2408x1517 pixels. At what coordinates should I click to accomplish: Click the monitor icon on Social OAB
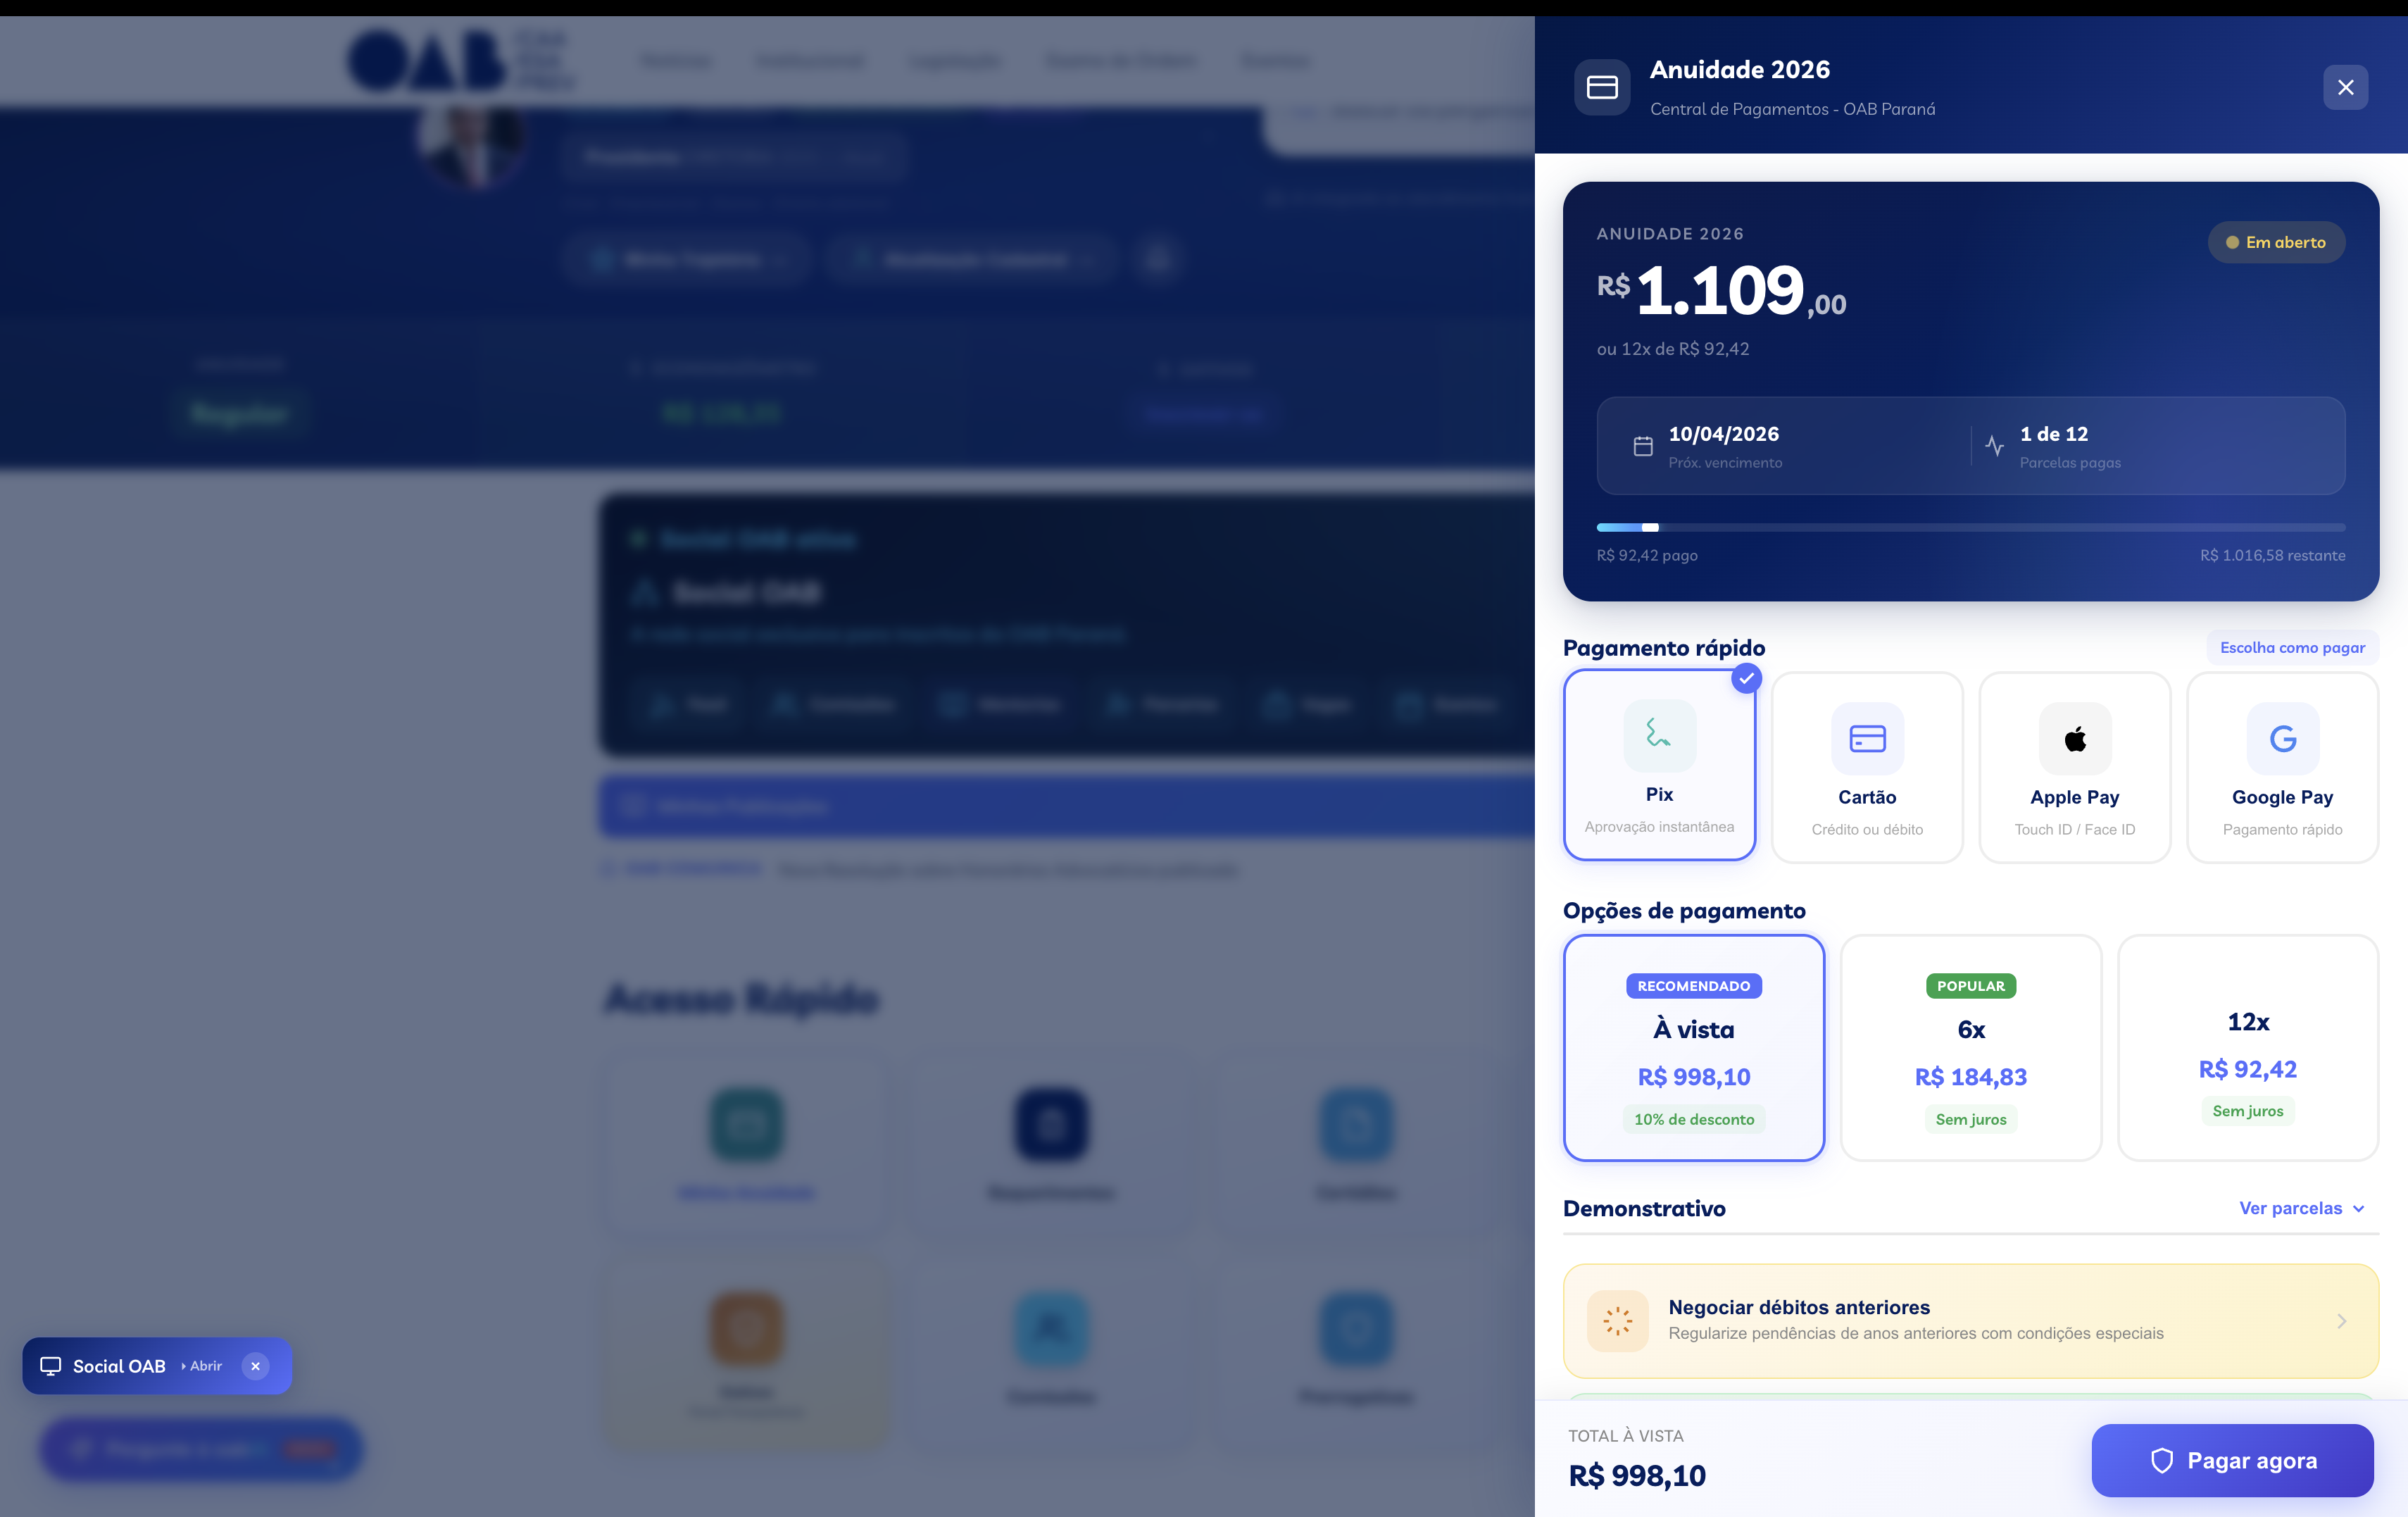point(50,1366)
